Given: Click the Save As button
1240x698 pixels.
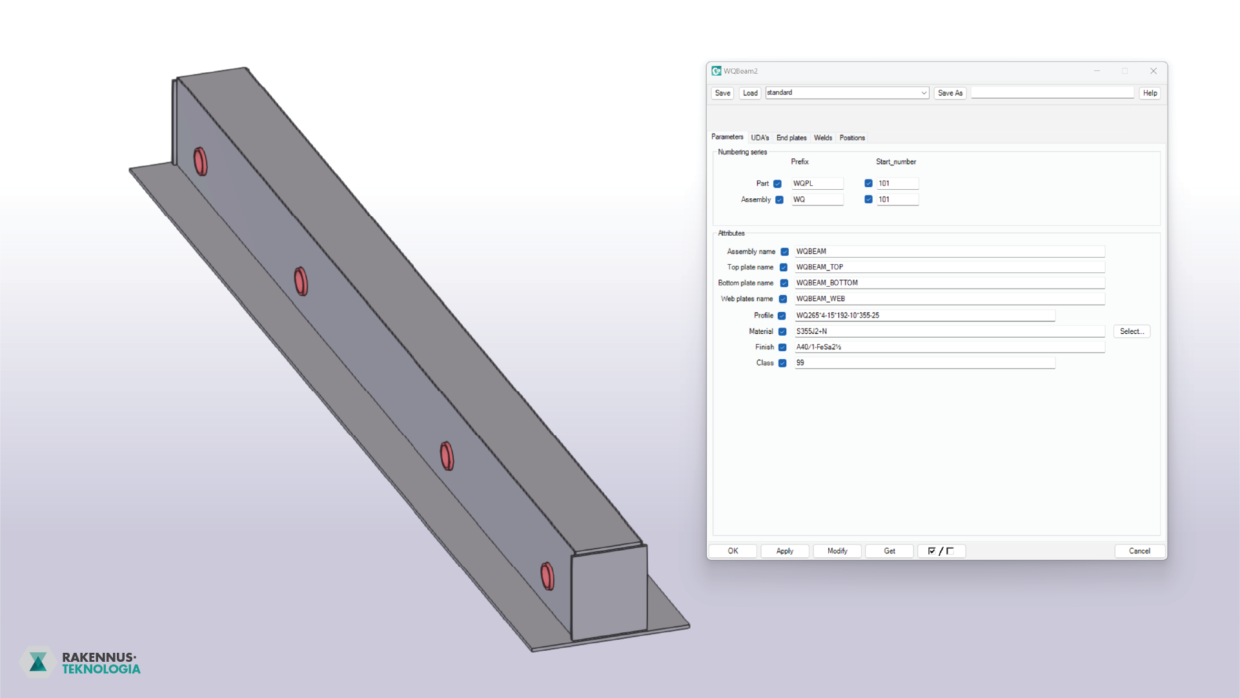Looking at the screenshot, I should click(949, 93).
